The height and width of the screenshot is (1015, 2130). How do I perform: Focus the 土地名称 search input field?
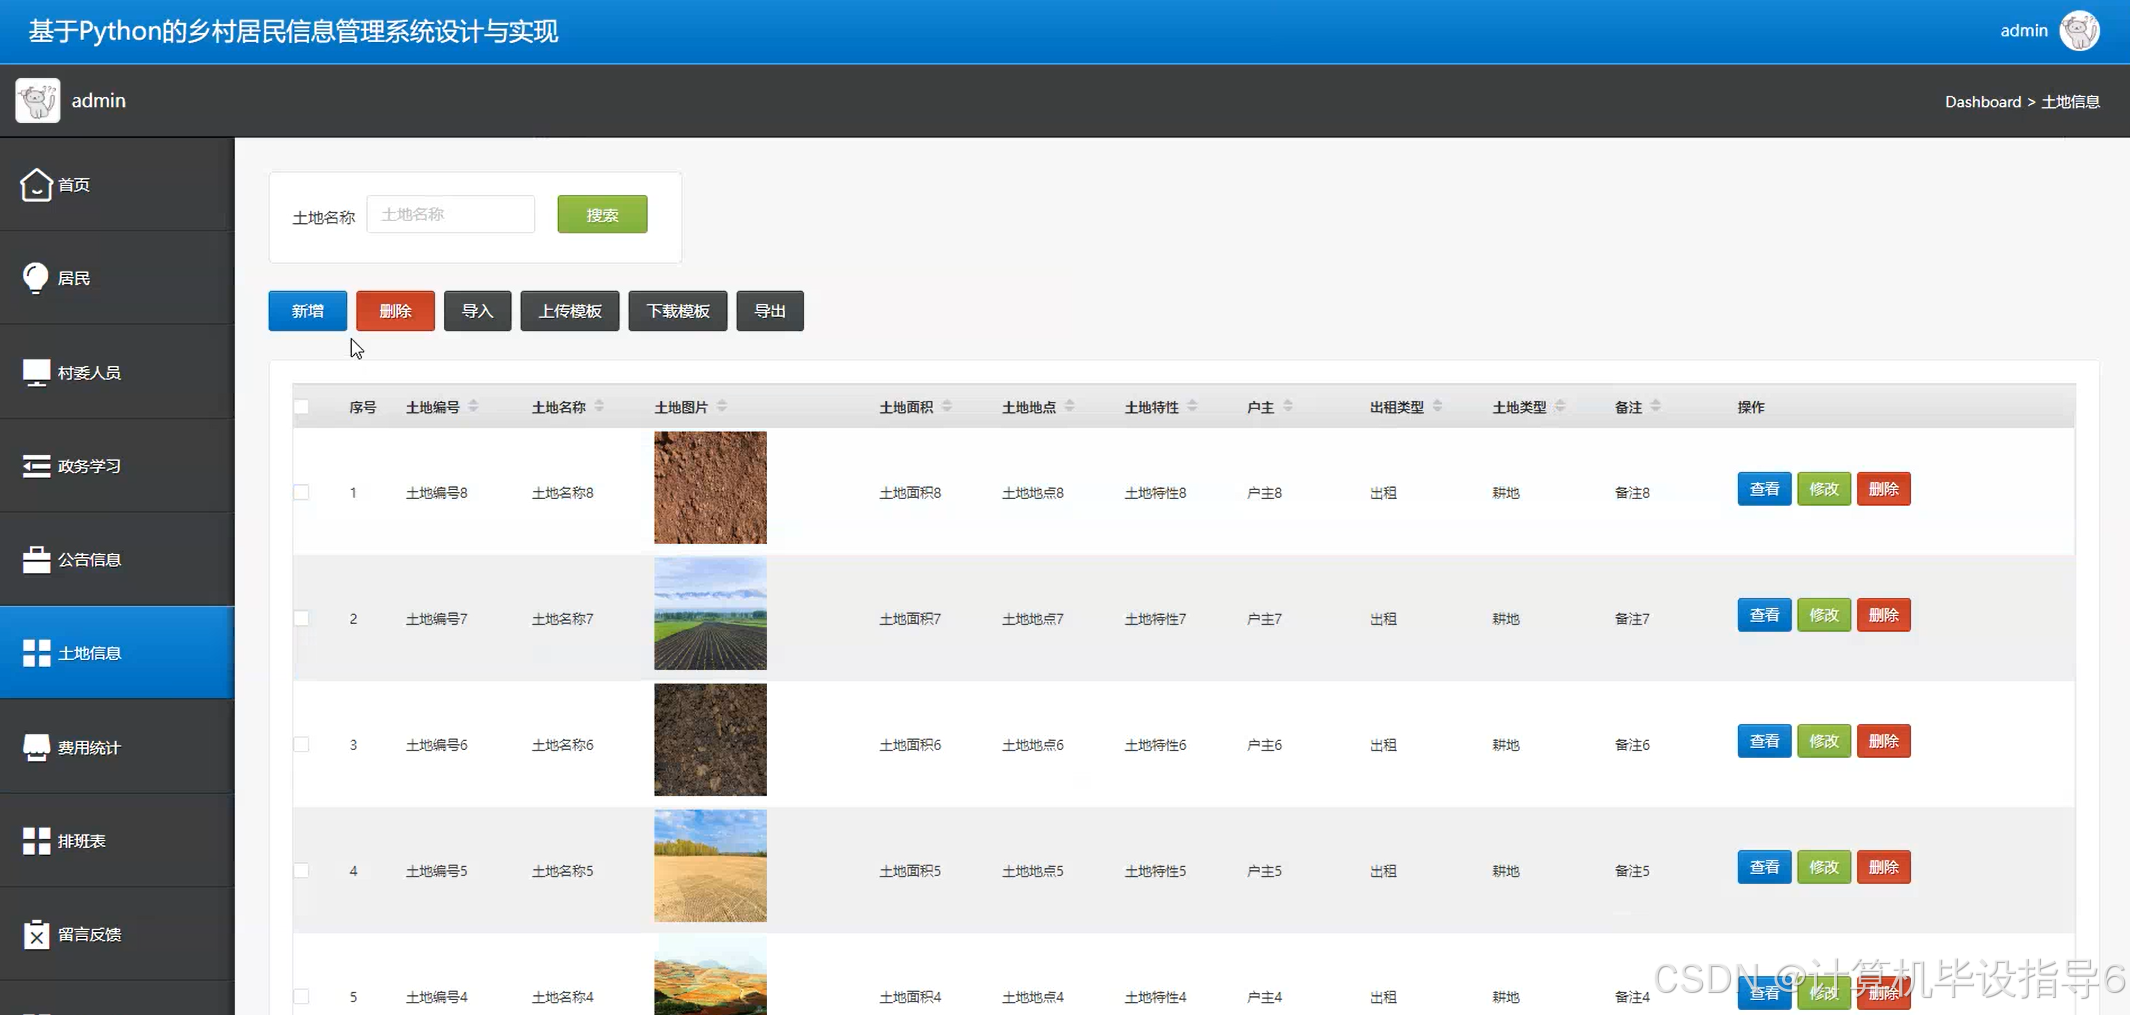click(451, 214)
